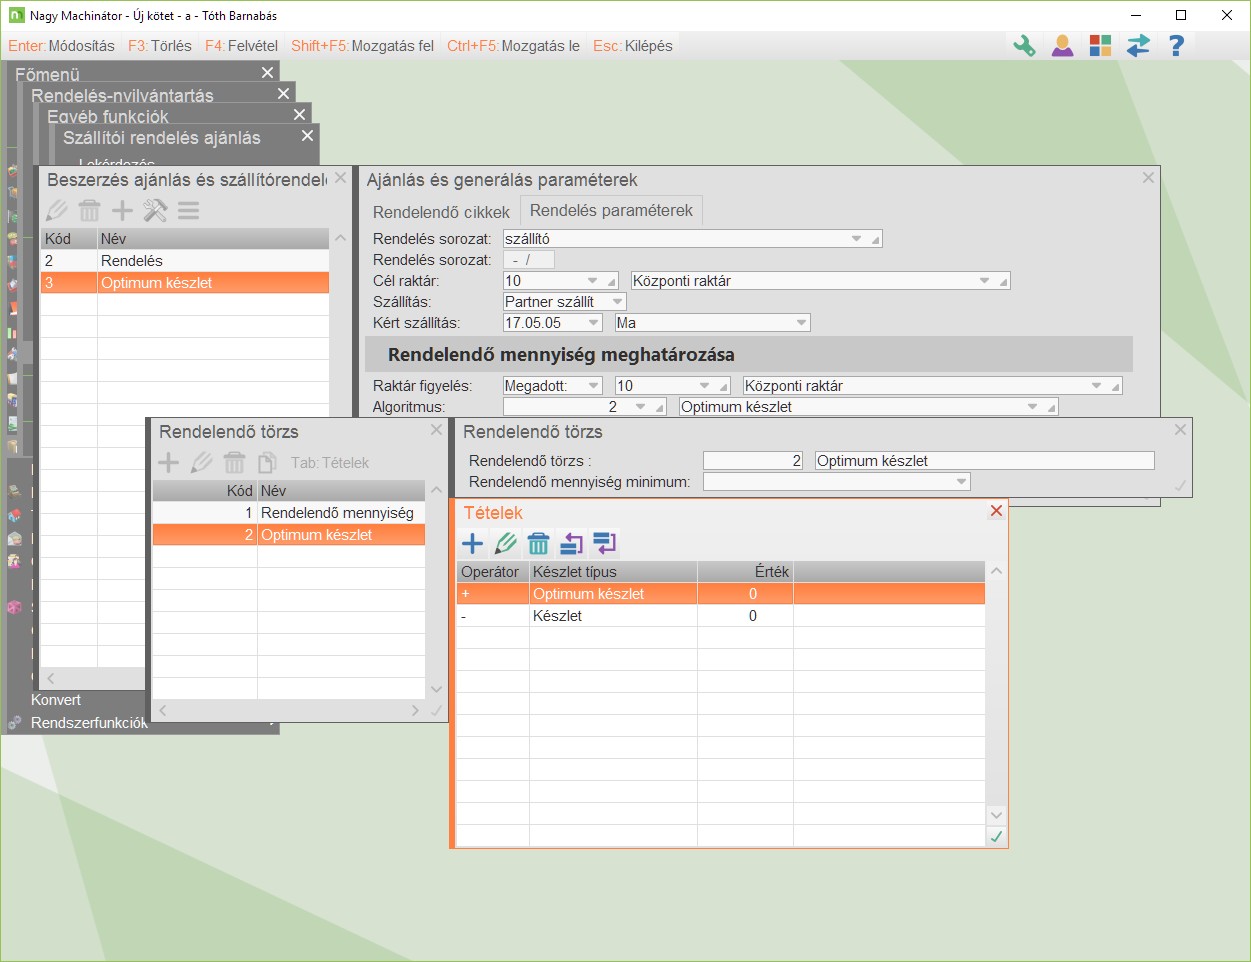Switch to the Rendelendő cikkek tab
Image resolution: width=1251 pixels, height=962 pixels.
click(x=441, y=212)
